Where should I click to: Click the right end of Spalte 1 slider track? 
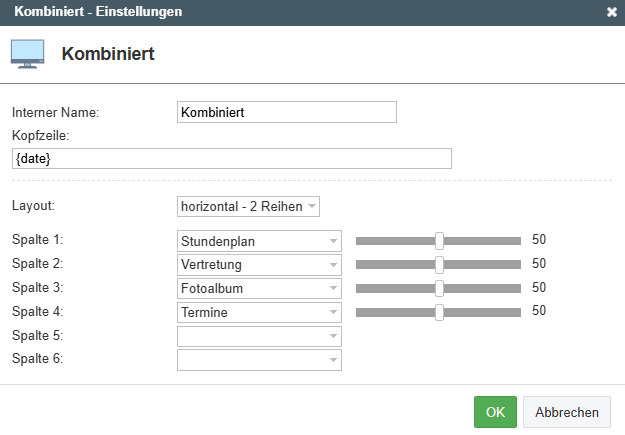[517, 241]
